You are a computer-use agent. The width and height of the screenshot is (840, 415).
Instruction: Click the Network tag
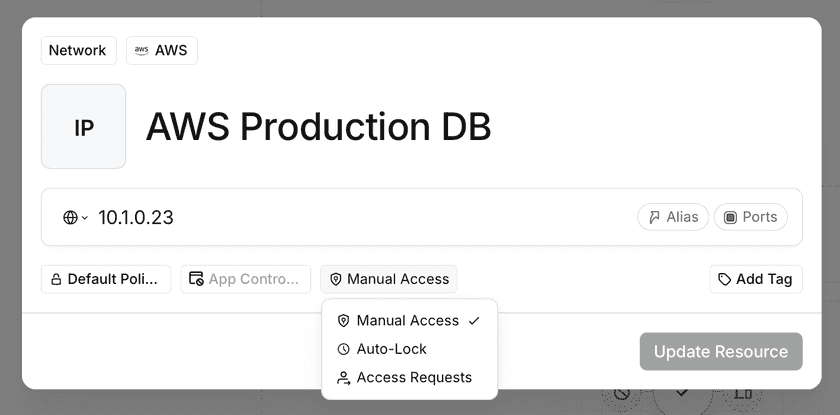[78, 51]
